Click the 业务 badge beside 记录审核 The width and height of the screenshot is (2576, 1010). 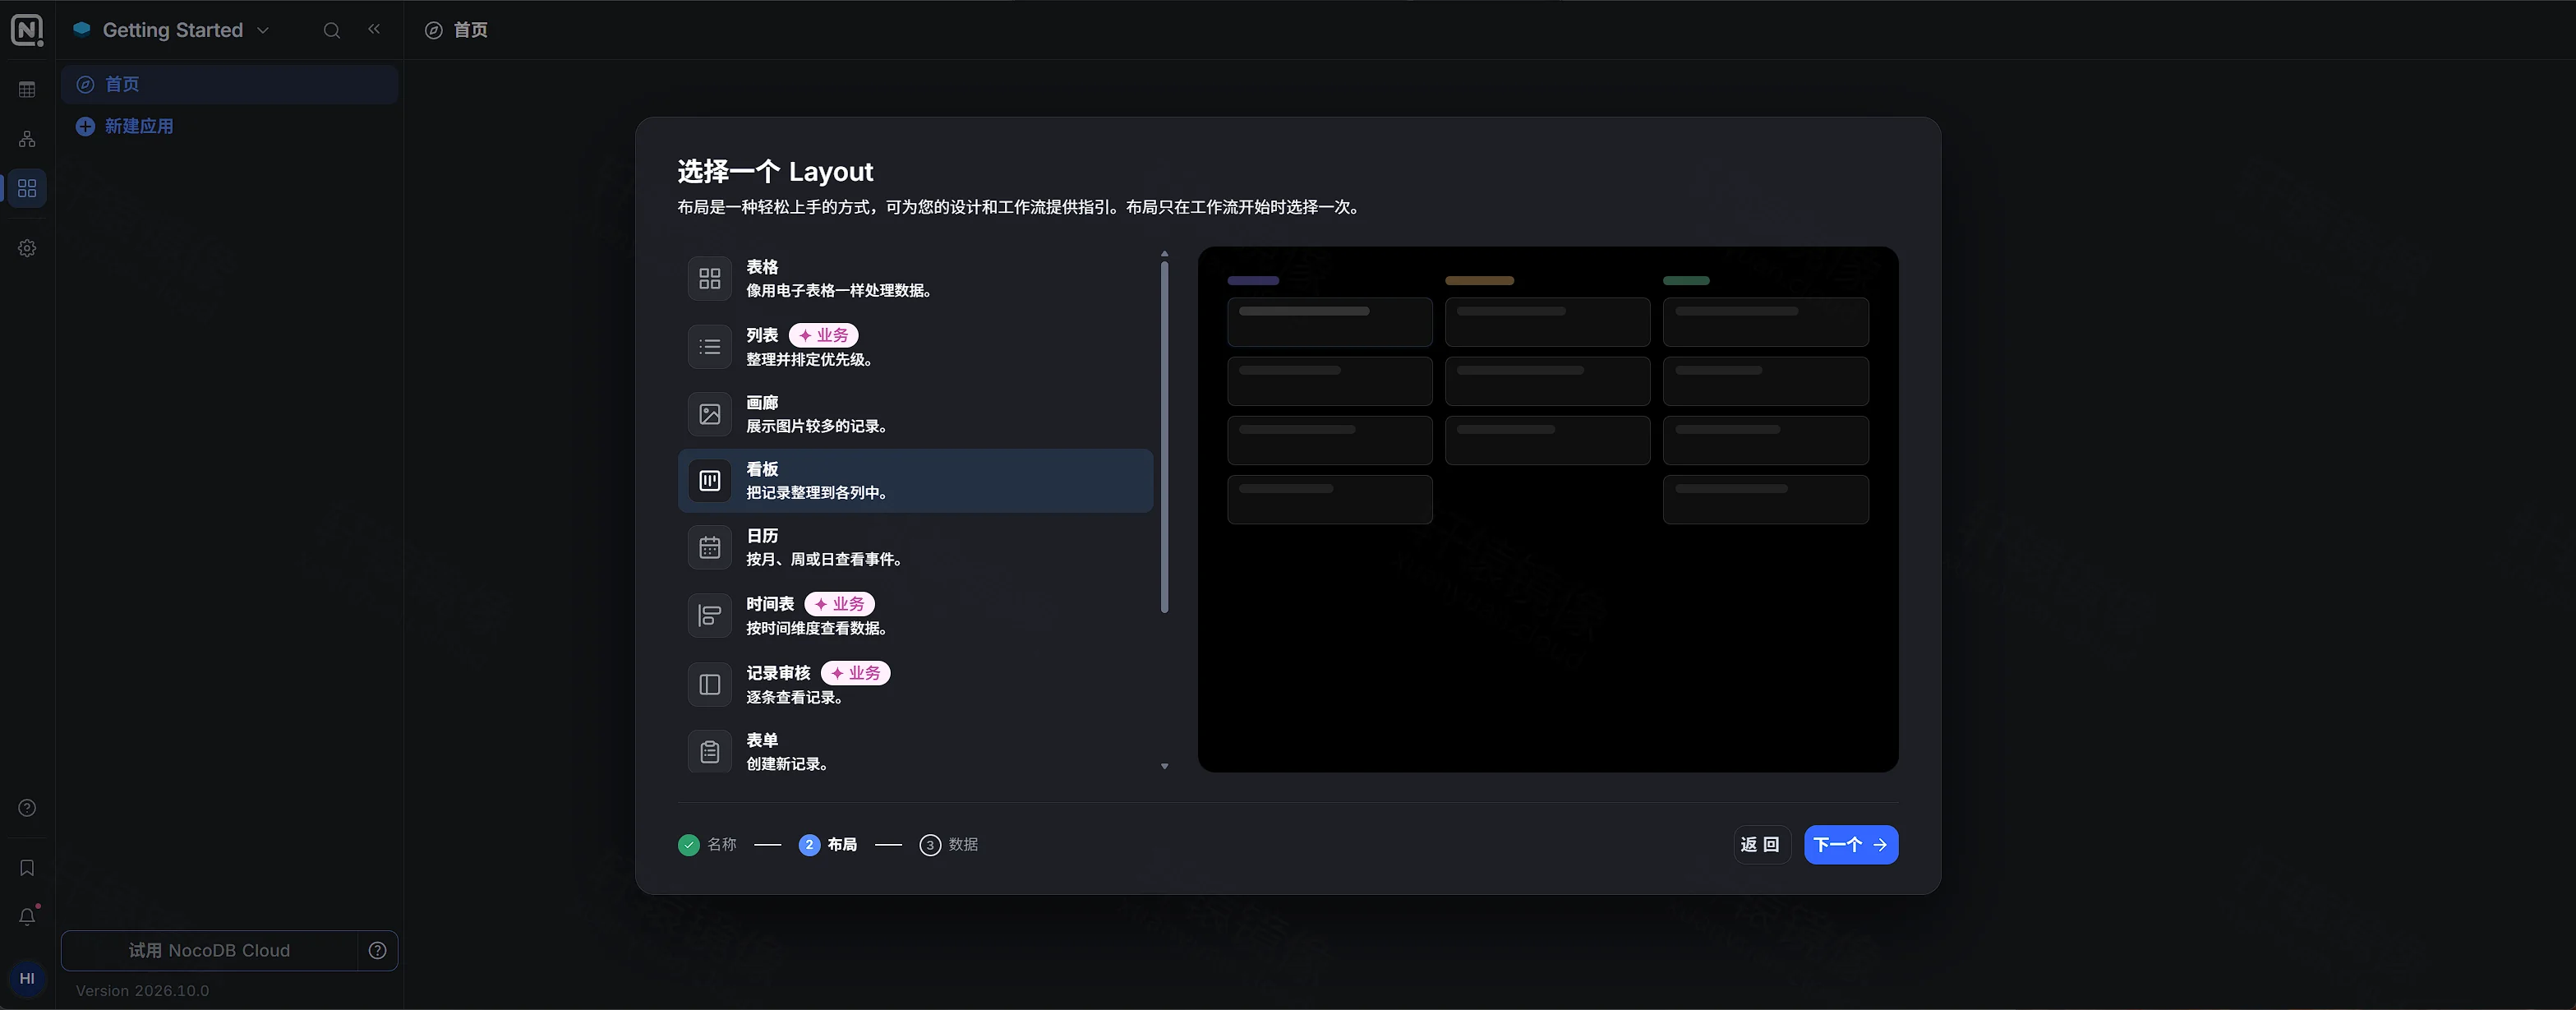tap(855, 673)
